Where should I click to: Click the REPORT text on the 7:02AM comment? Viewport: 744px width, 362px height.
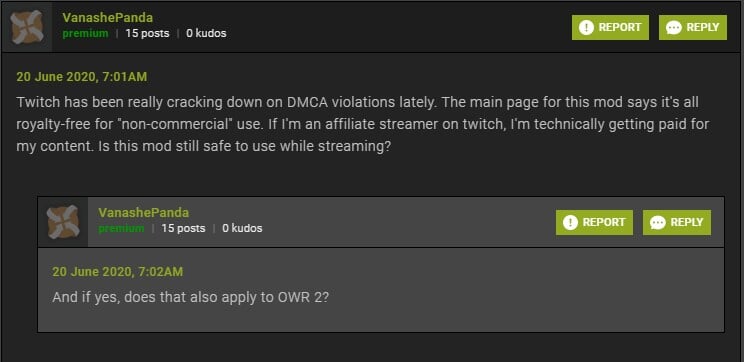(x=604, y=223)
